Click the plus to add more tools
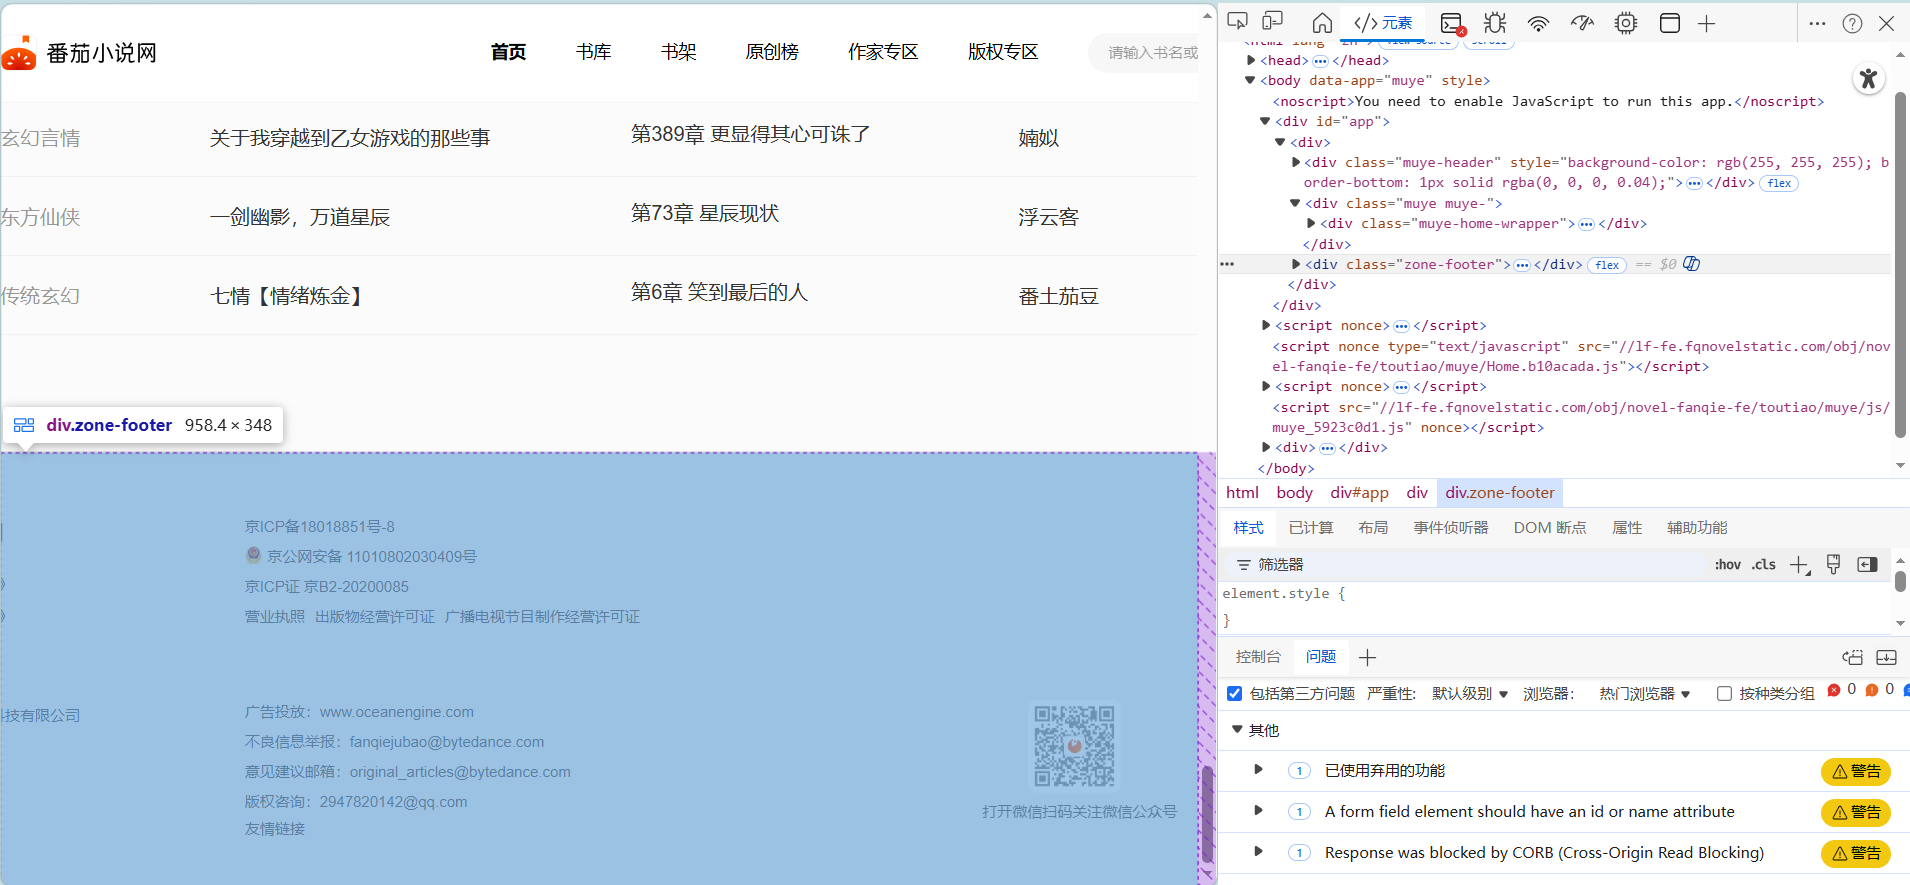 tap(1707, 23)
